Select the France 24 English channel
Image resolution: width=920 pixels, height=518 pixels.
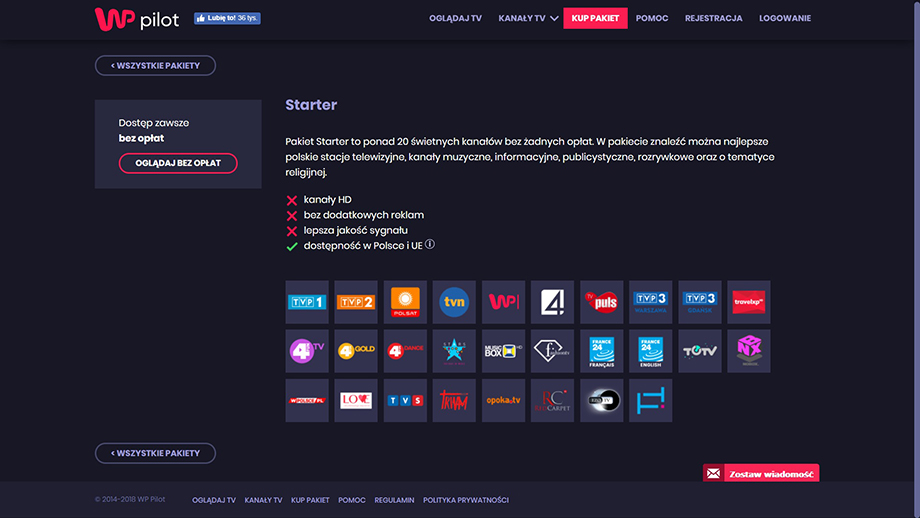click(650, 351)
